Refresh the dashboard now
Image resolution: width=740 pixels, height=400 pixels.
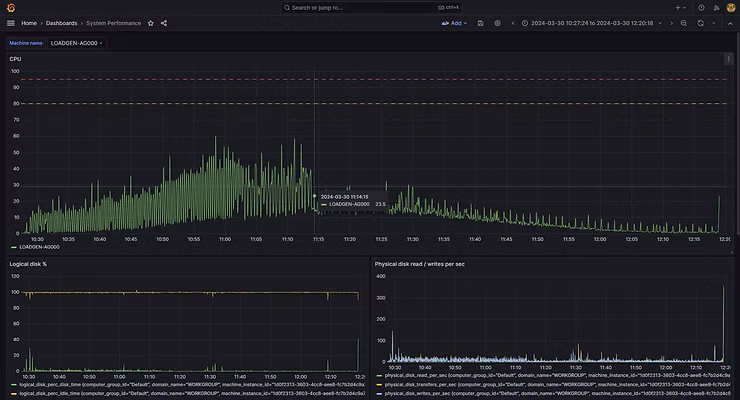point(700,23)
